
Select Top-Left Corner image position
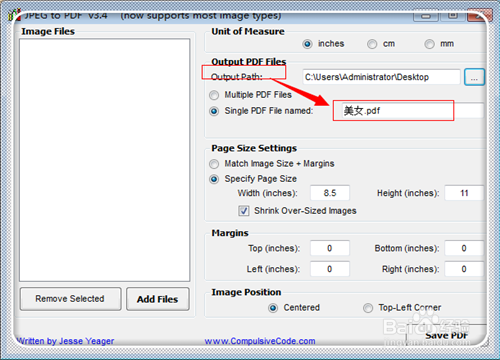(x=368, y=308)
